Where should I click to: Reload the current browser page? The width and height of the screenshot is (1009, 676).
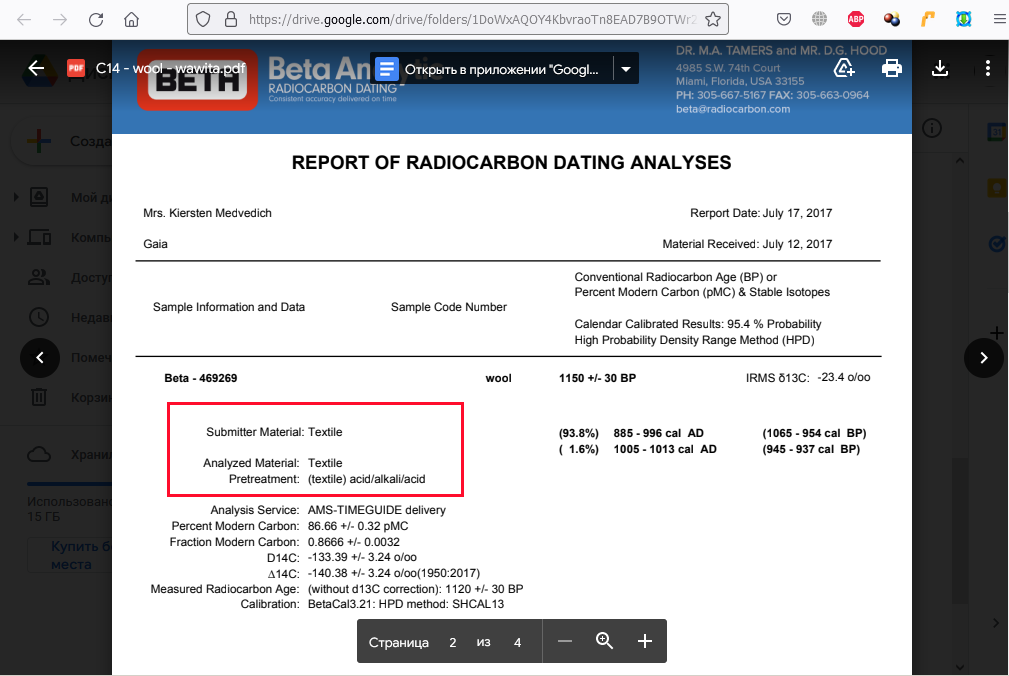coord(96,19)
